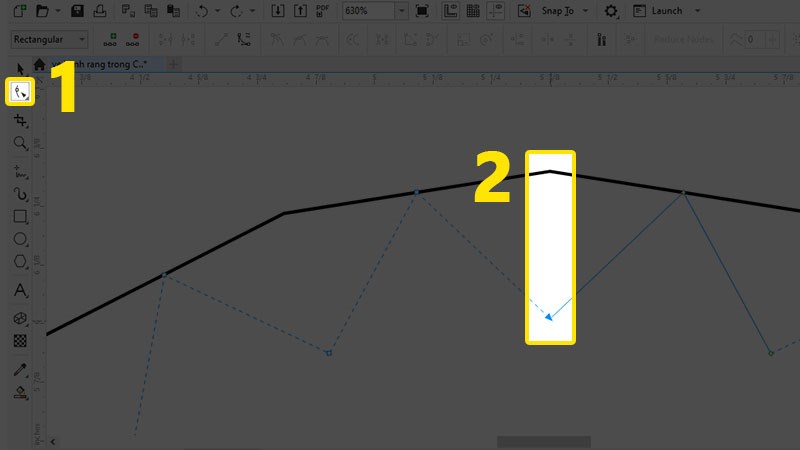The width and height of the screenshot is (800, 450).
Task: Select the Block Shadow tool
Action: click(x=20, y=318)
